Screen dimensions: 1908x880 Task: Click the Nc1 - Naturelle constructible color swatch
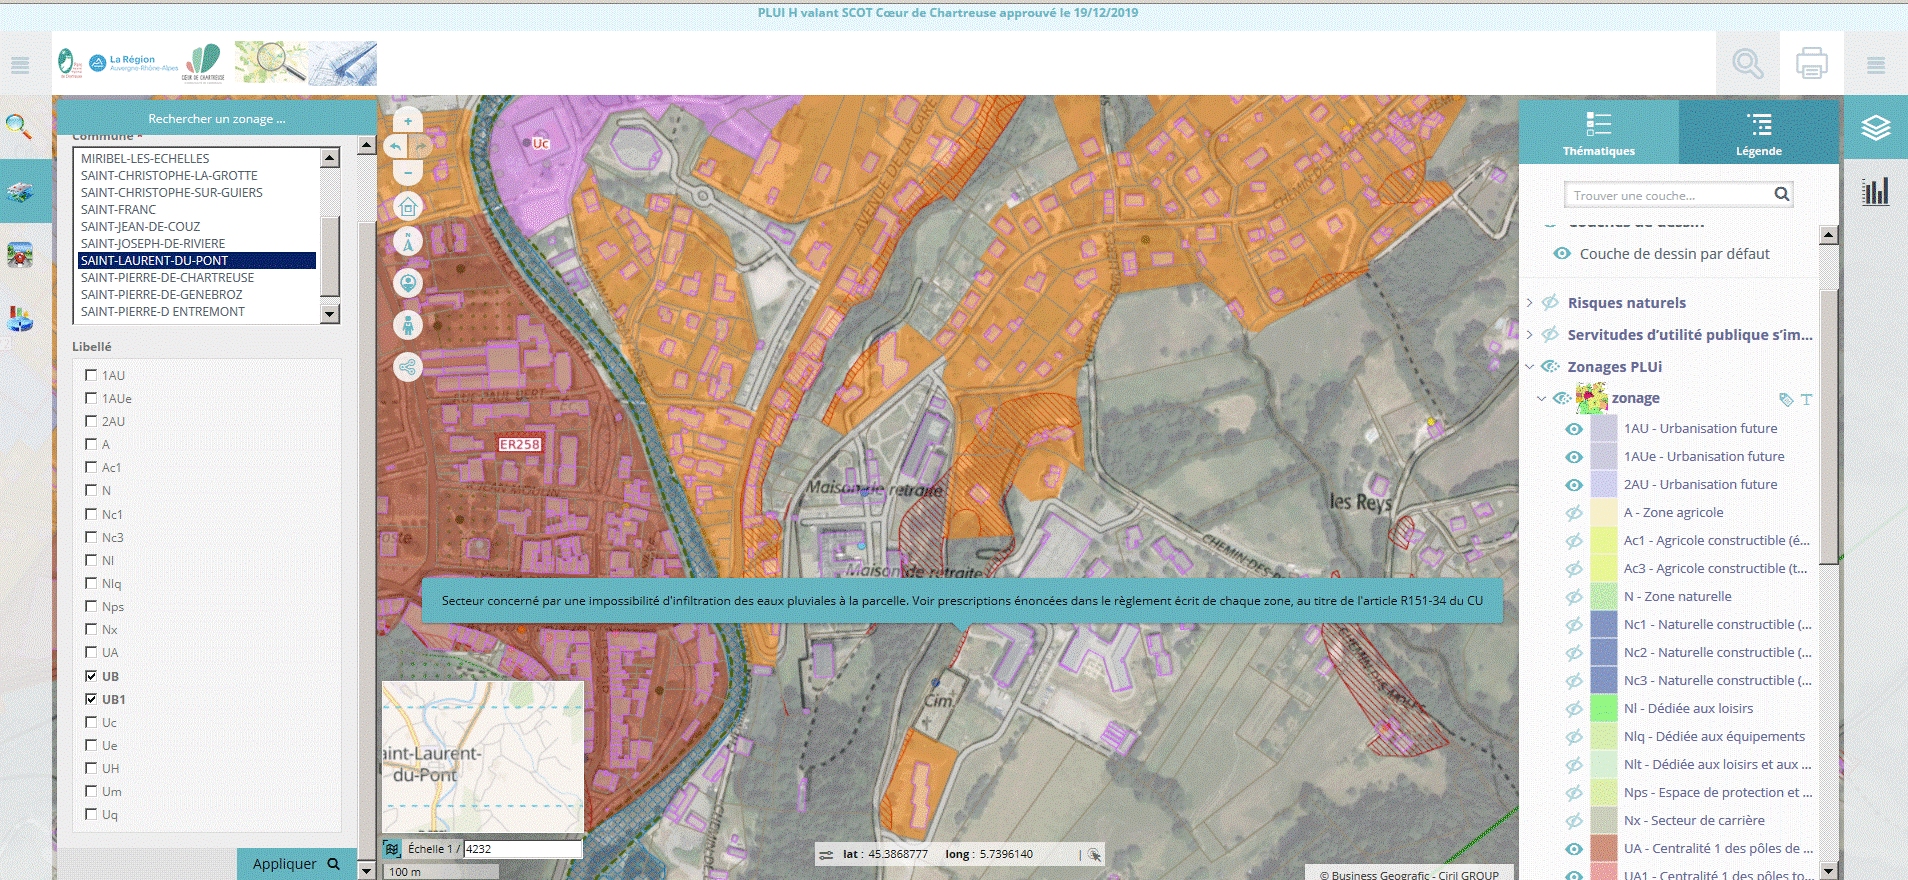1603,625
